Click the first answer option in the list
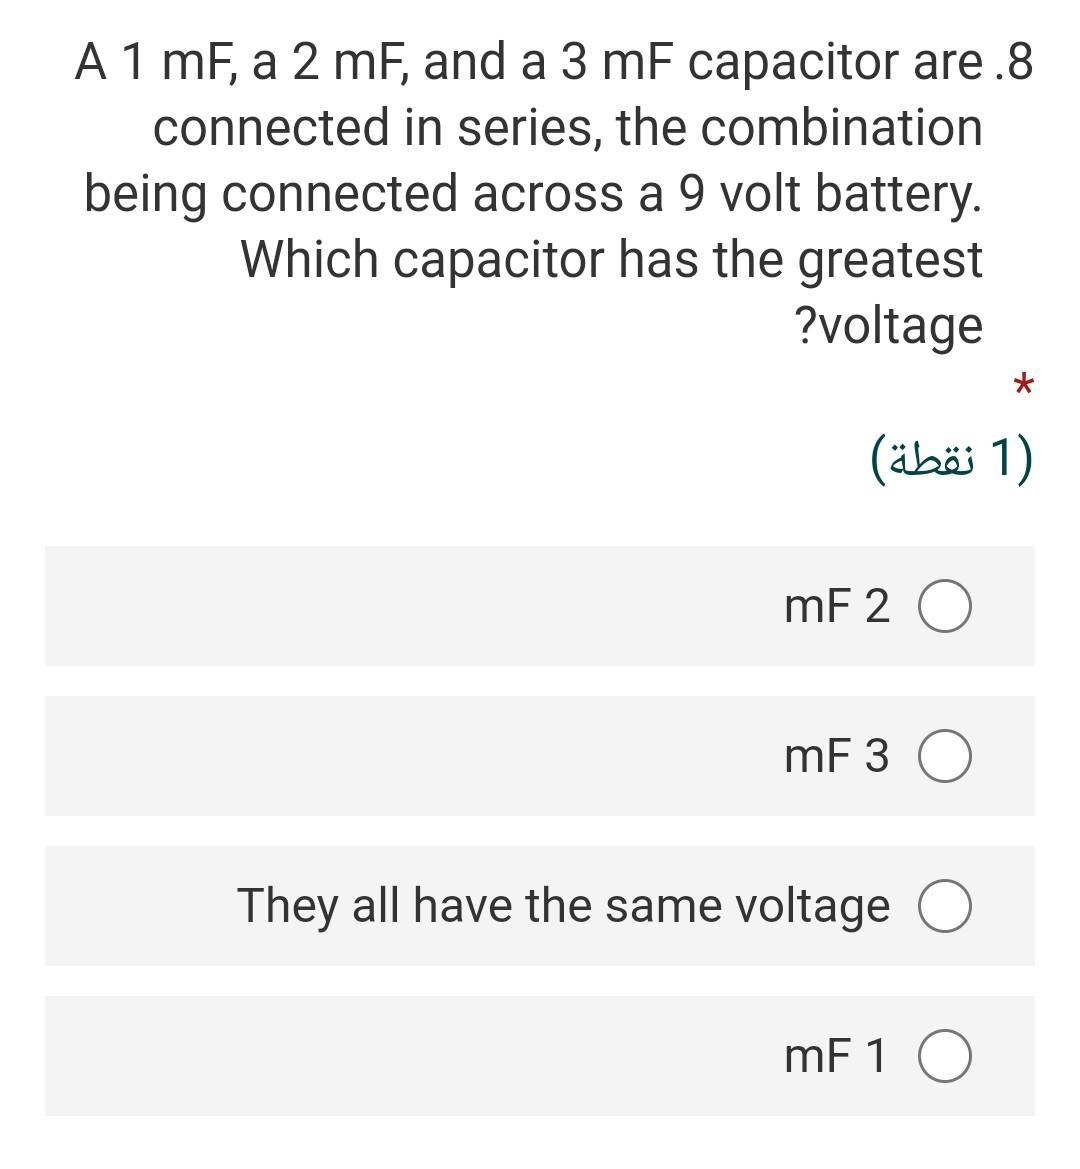This screenshot has height=1169, width=1080. tap(540, 605)
